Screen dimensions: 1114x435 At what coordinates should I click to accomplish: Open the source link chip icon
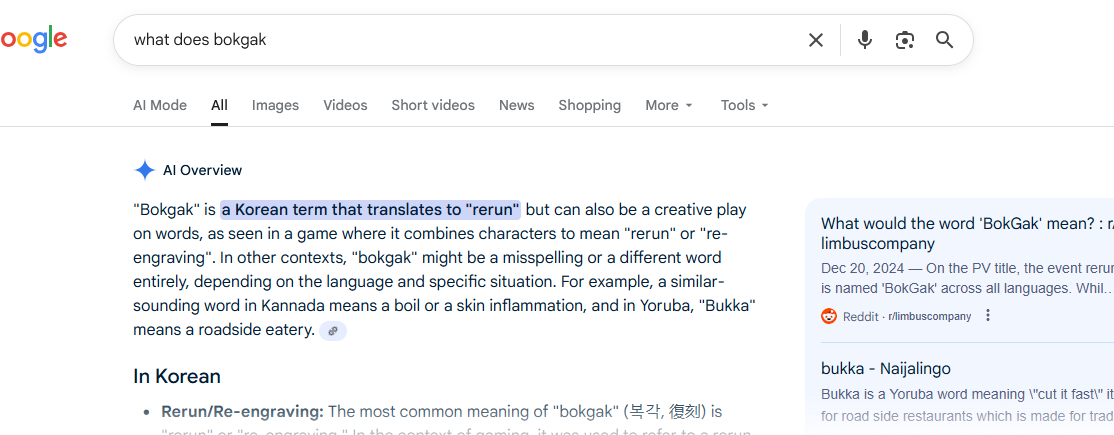(x=332, y=331)
